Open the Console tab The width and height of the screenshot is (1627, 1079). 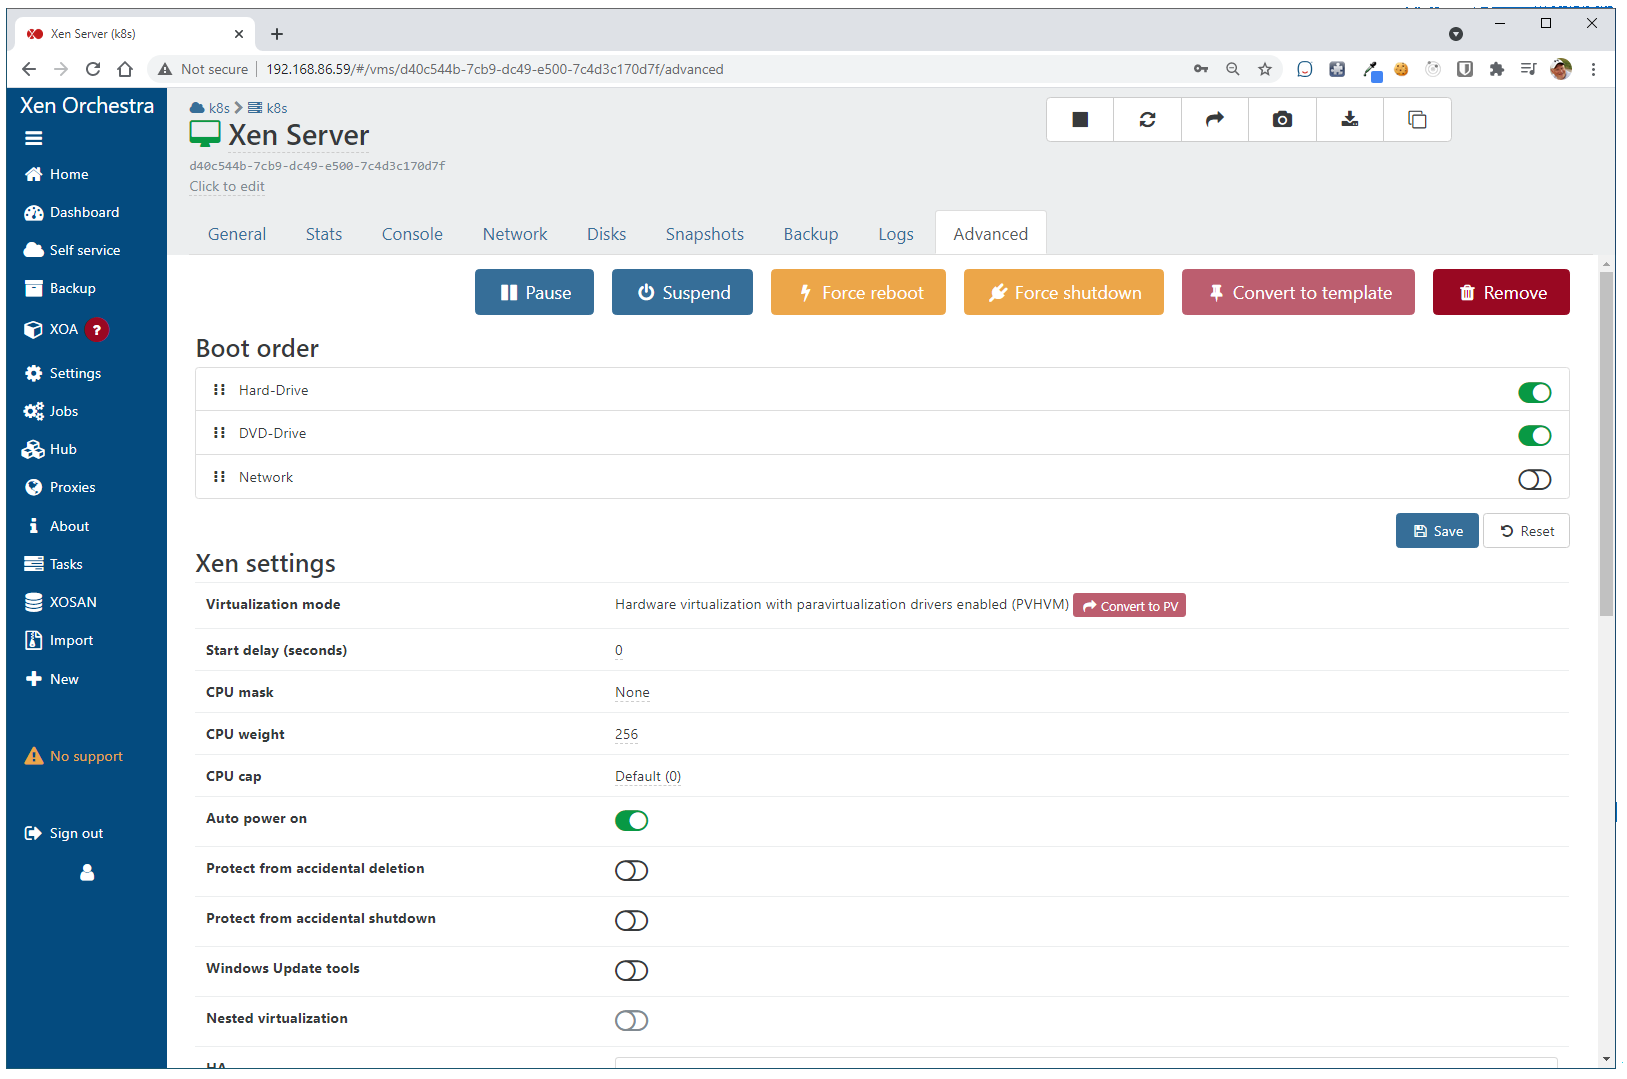click(412, 234)
